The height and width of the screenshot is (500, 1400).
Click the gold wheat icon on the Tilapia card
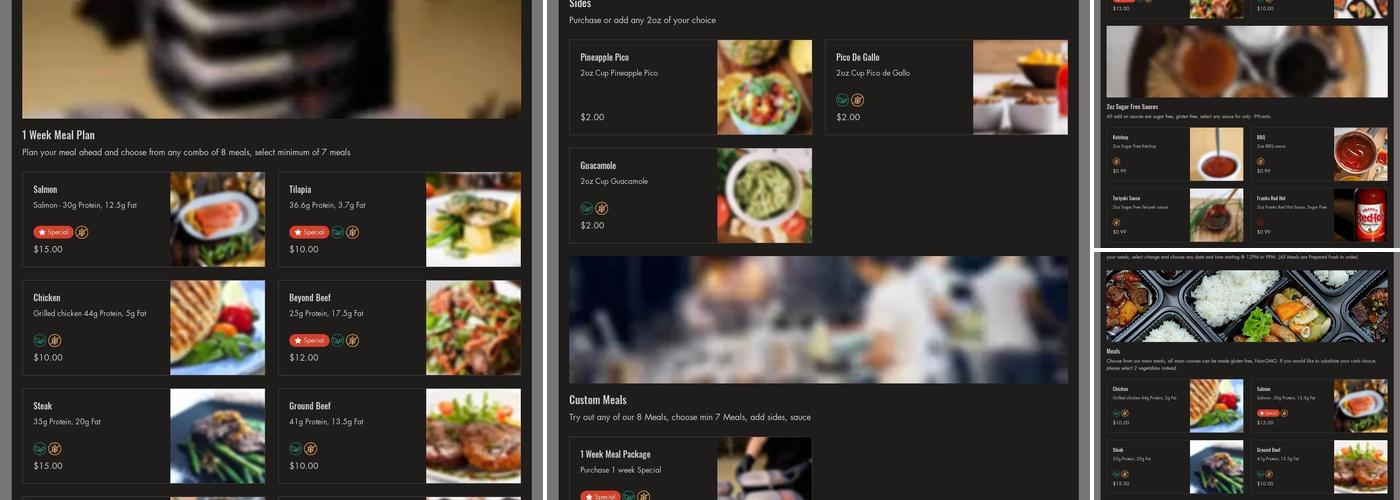[x=352, y=232]
